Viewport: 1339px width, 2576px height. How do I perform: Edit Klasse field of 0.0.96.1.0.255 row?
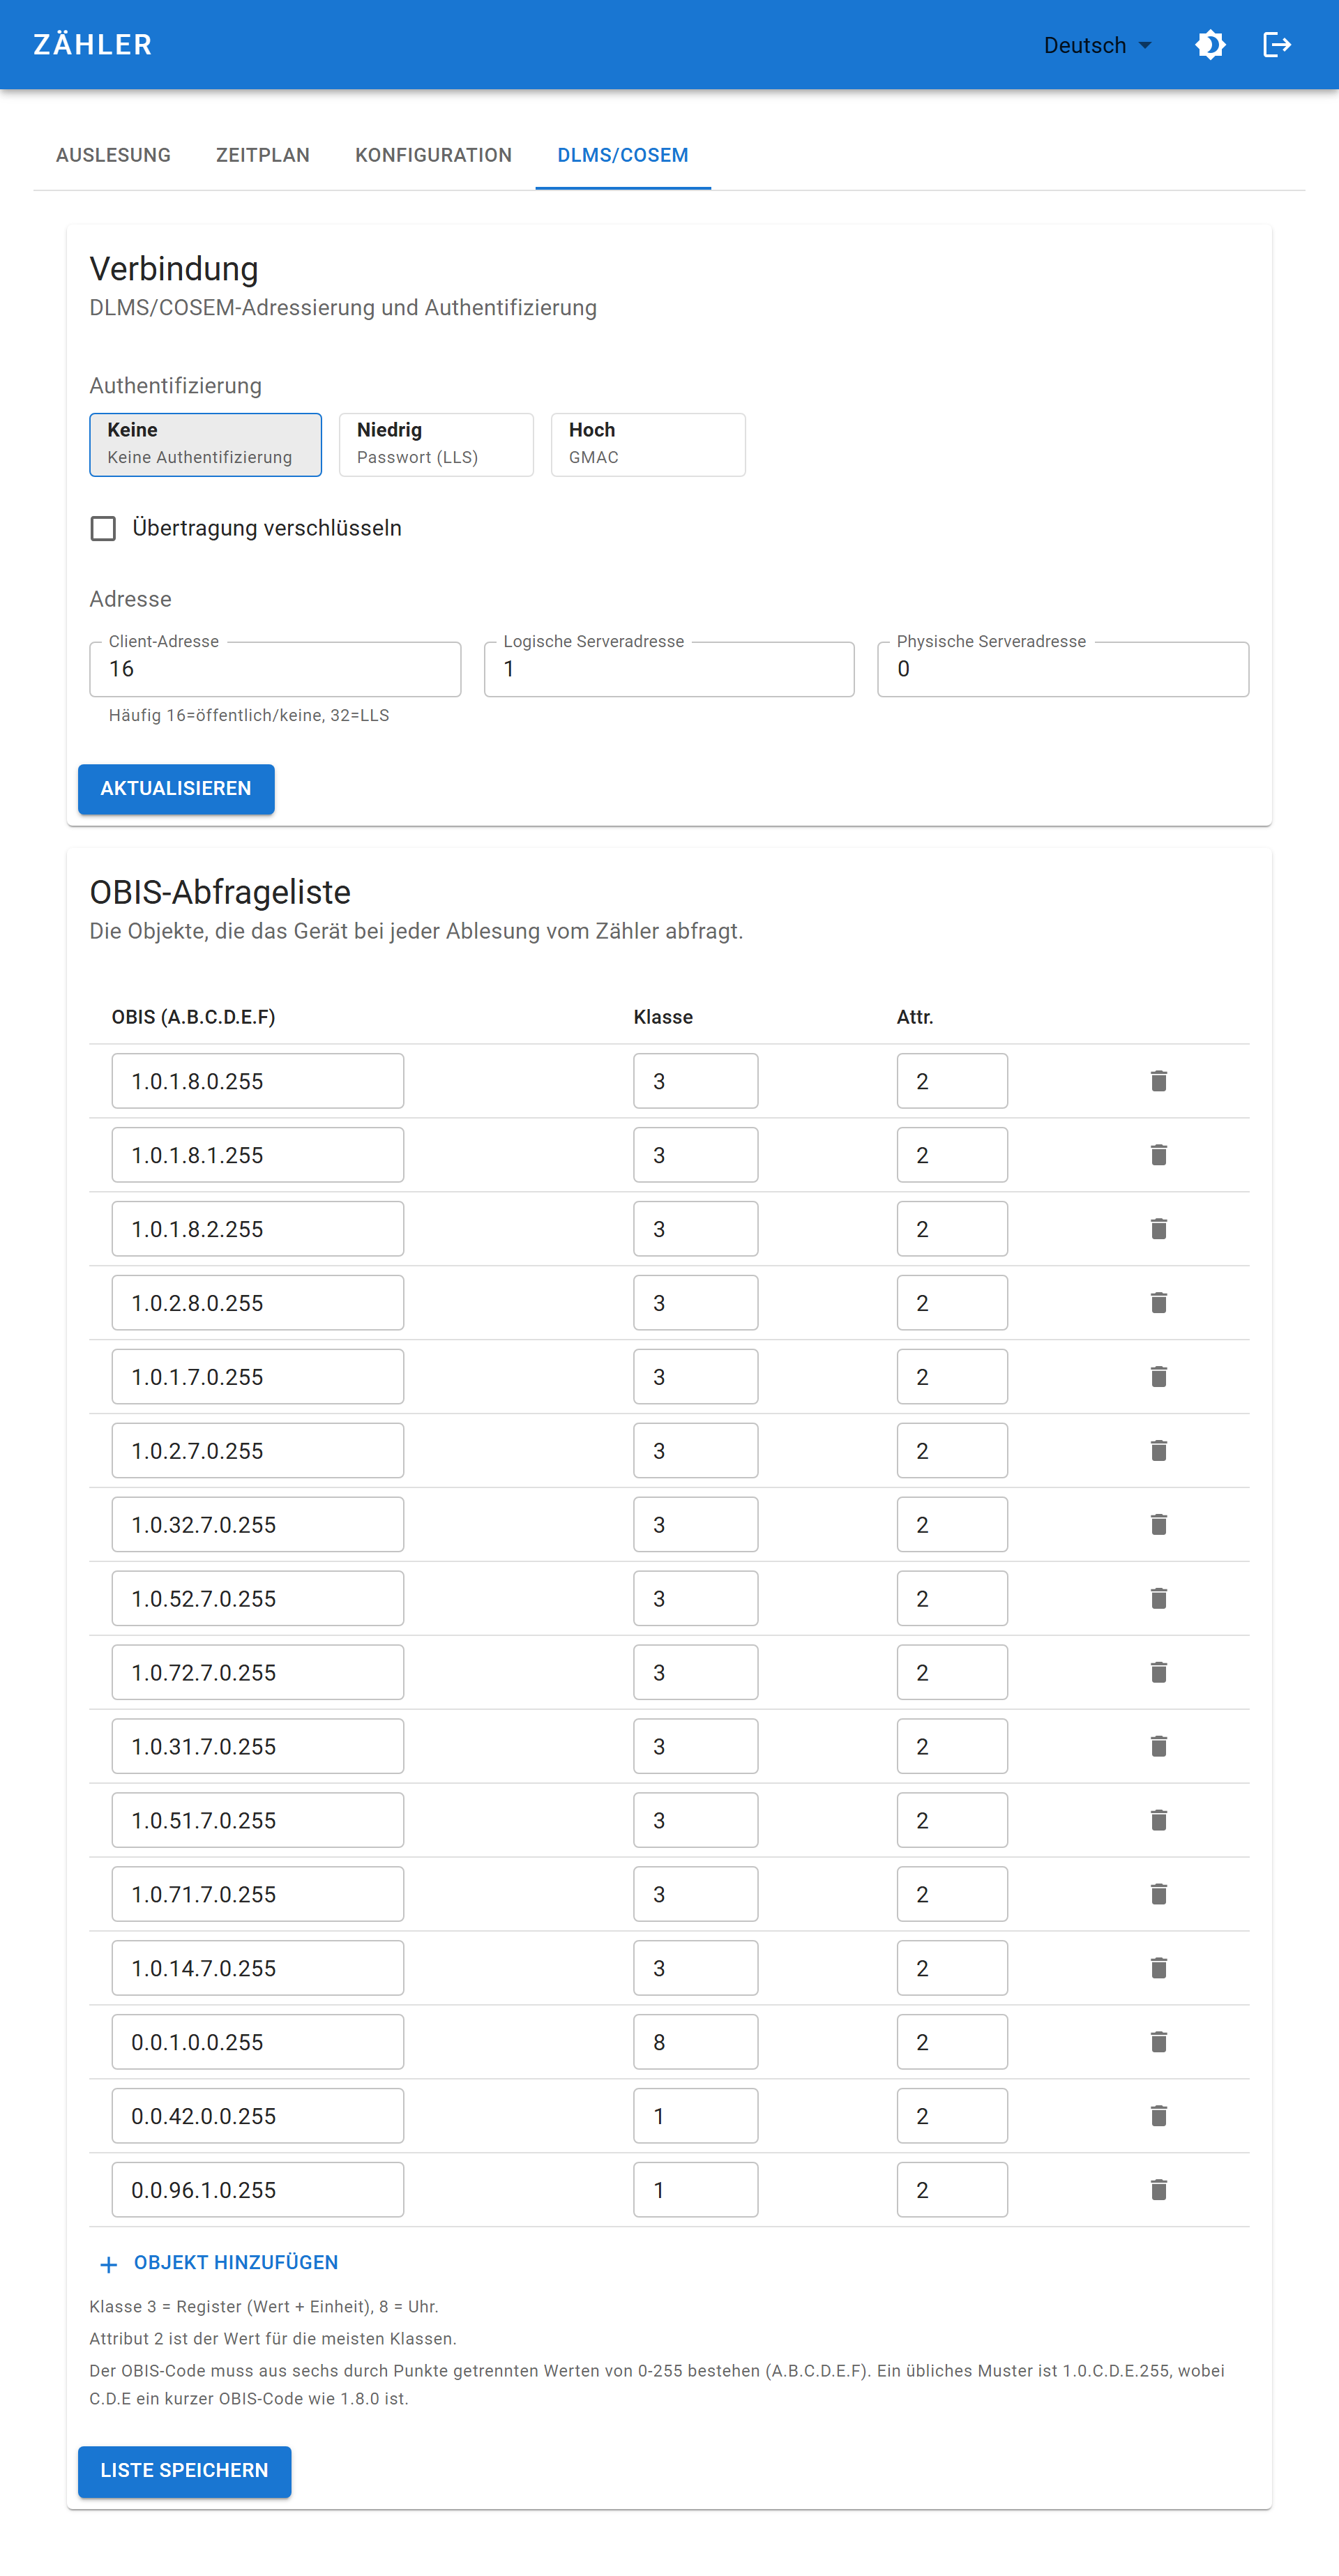click(x=695, y=2191)
